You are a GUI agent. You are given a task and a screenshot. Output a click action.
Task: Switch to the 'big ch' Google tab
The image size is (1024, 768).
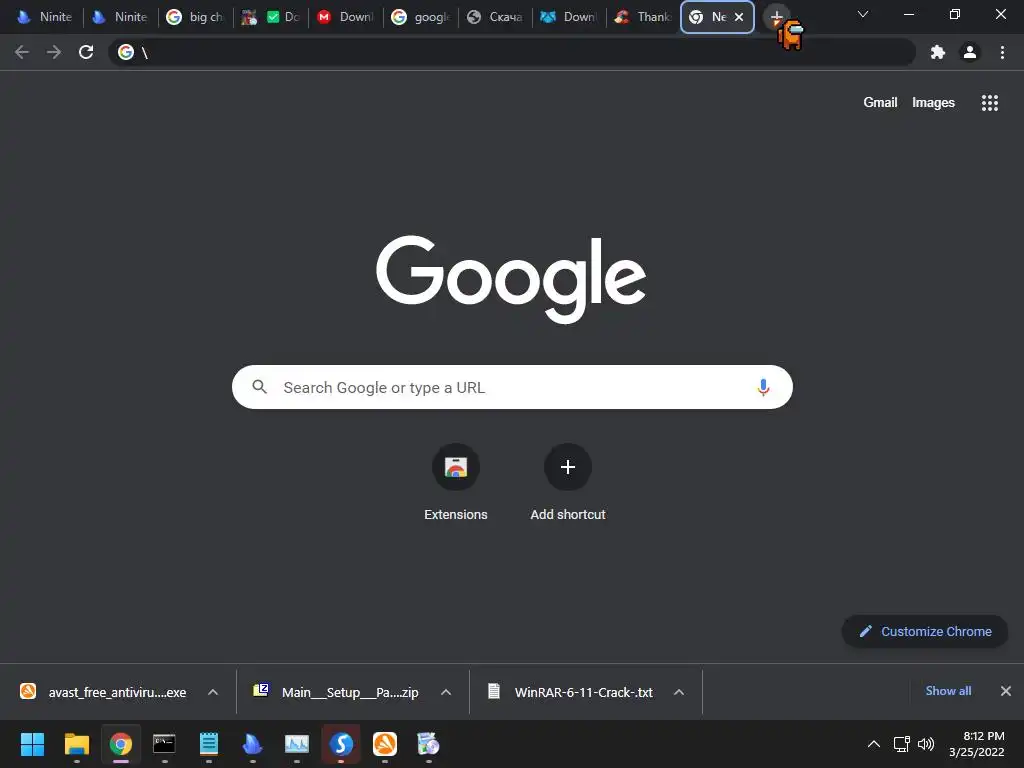coord(196,17)
